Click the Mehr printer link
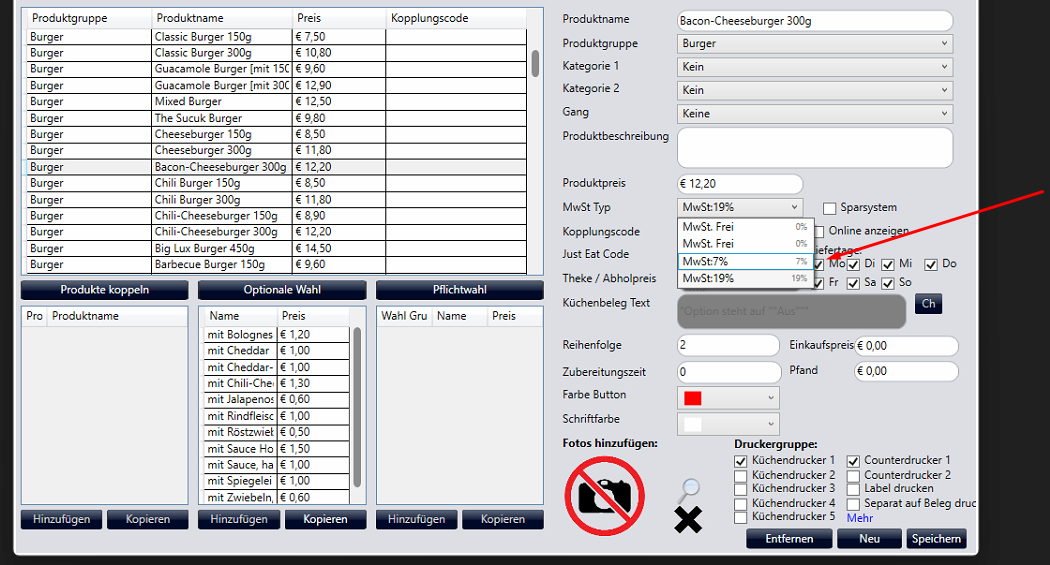1050x565 pixels. (859, 518)
